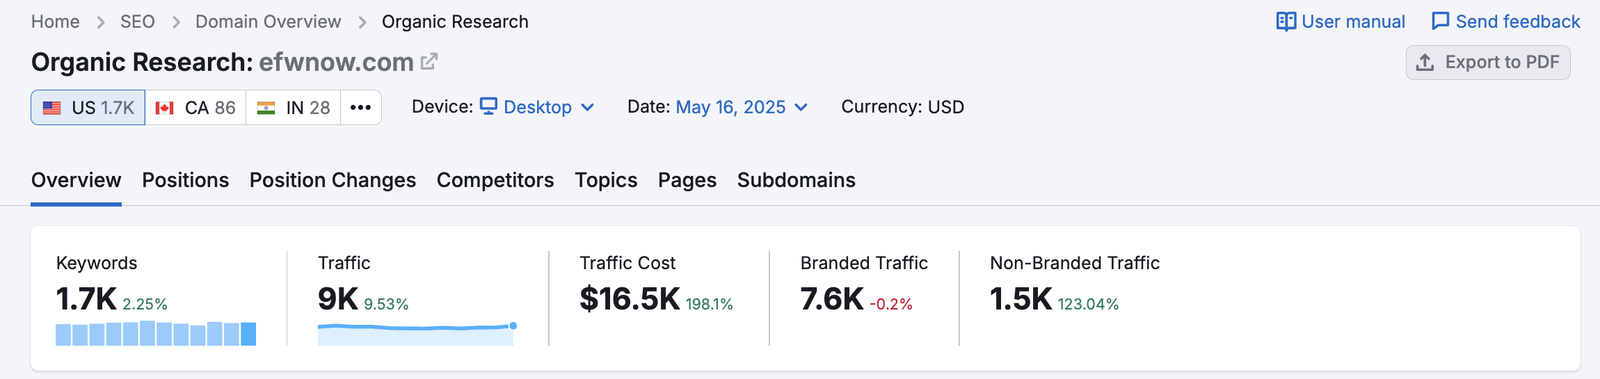The image size is (1600, 379).
Task: Open more countries ellipsis menu
Action: (x=361, y=108)
